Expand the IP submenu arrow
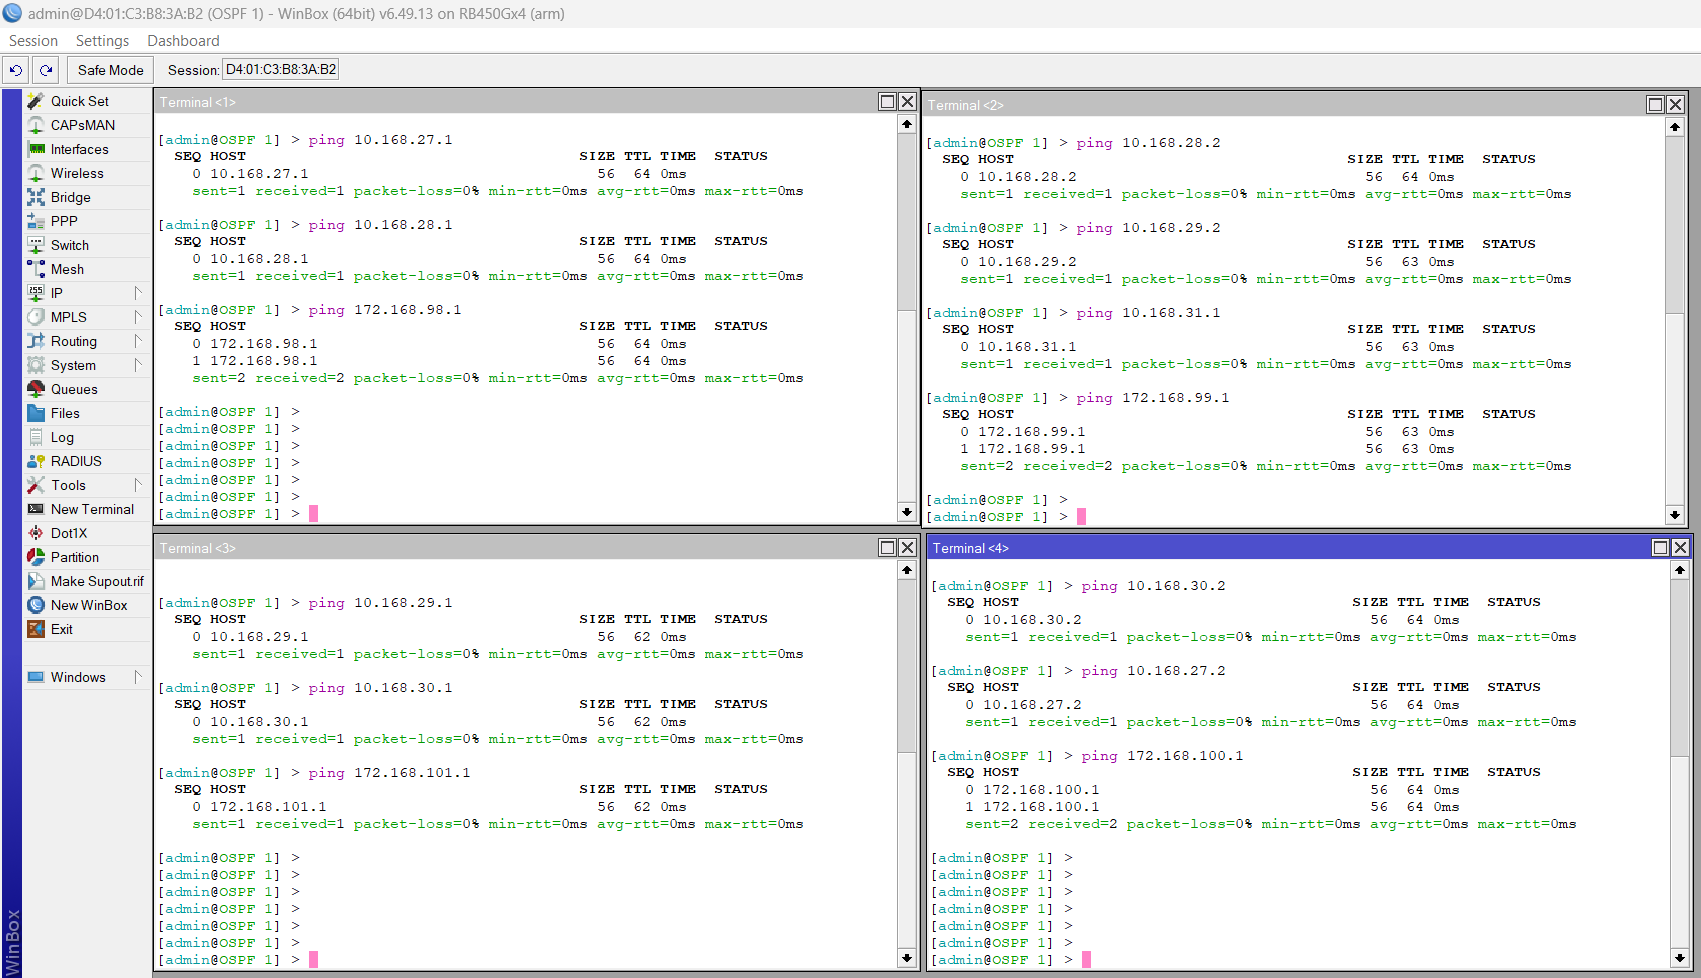Viewport: 1701px width, 978px height. 138,293
